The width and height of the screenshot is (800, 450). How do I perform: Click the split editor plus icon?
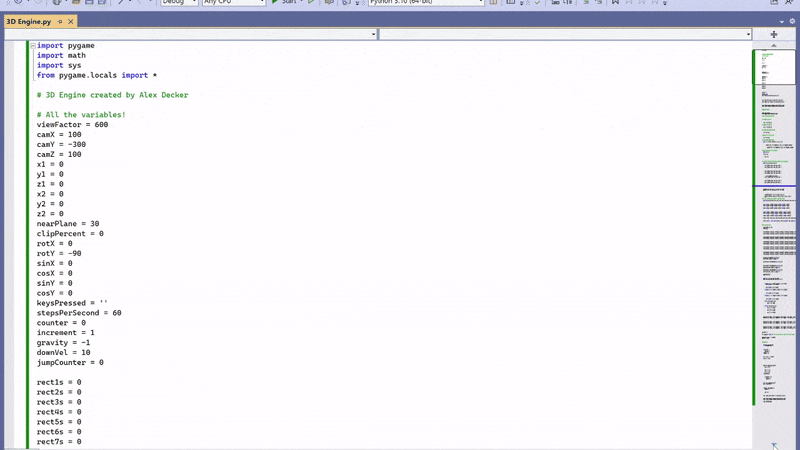click(773, 34)
